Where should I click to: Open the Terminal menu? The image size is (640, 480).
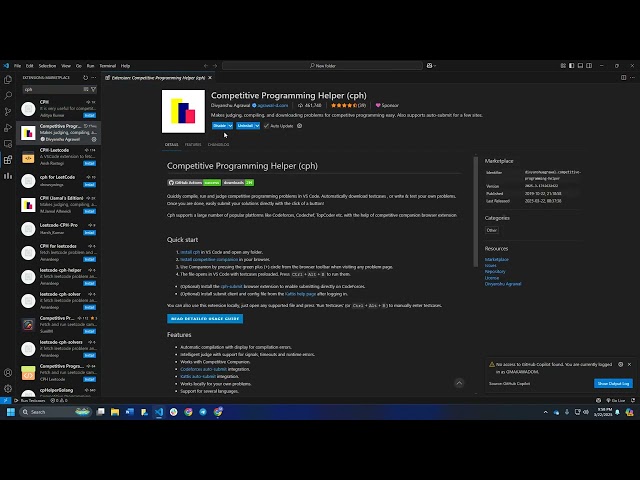[x=108, y=66]
